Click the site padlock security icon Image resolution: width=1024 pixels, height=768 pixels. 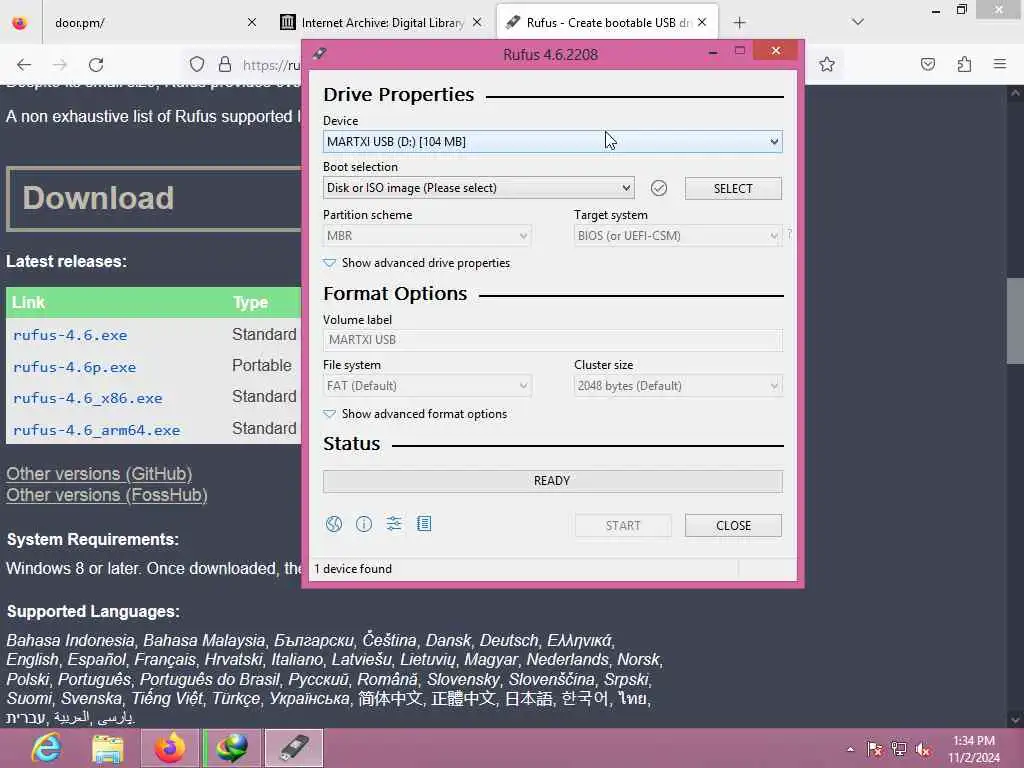(225, 64)
